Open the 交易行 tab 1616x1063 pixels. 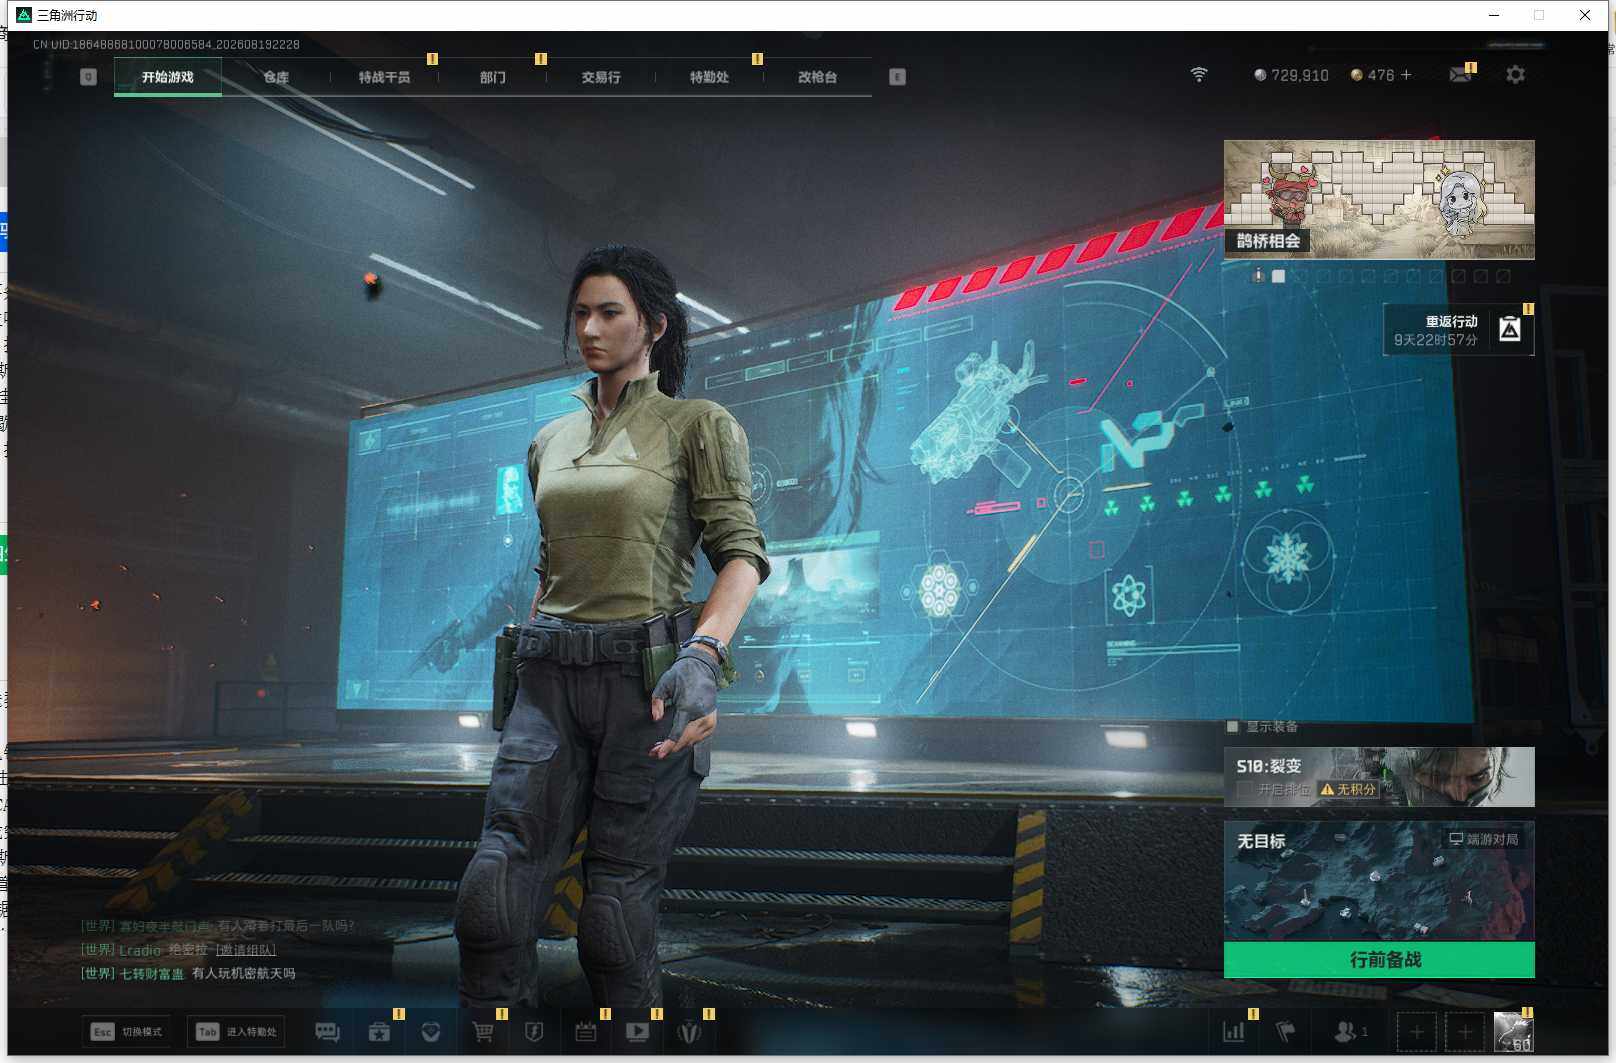pyautogui.click(x=601, y=77)
